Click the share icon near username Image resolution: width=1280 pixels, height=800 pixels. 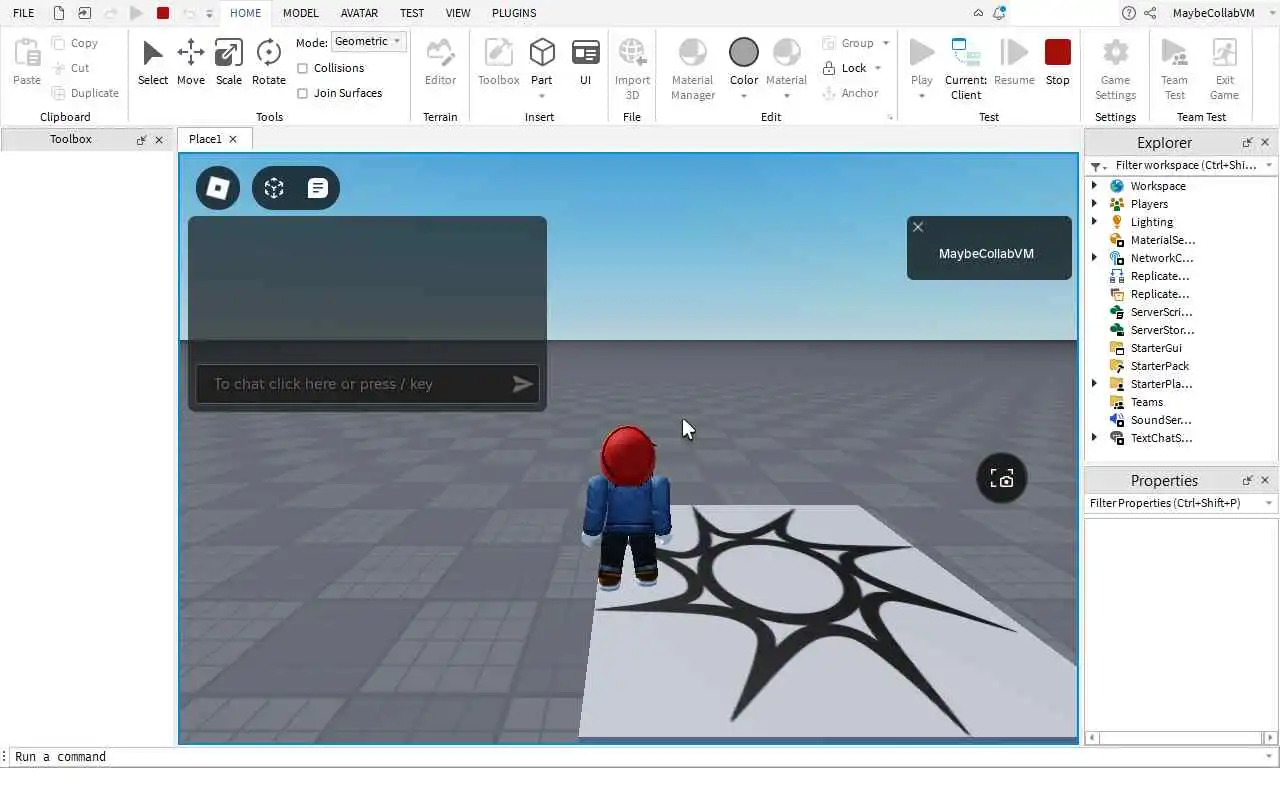[x=1150, y=13]
